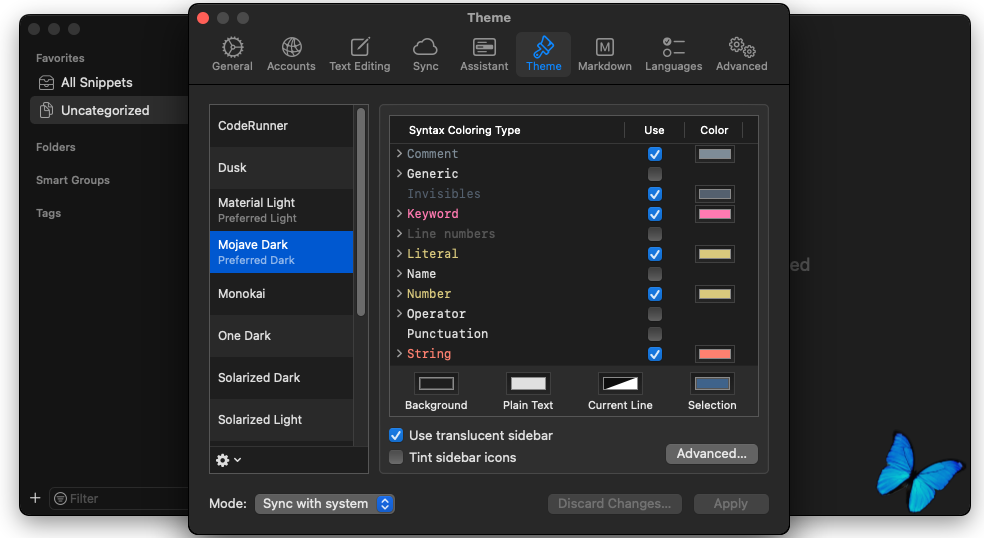Open the General preferences gear icon
984x538 pixels.
coord(232,48)
